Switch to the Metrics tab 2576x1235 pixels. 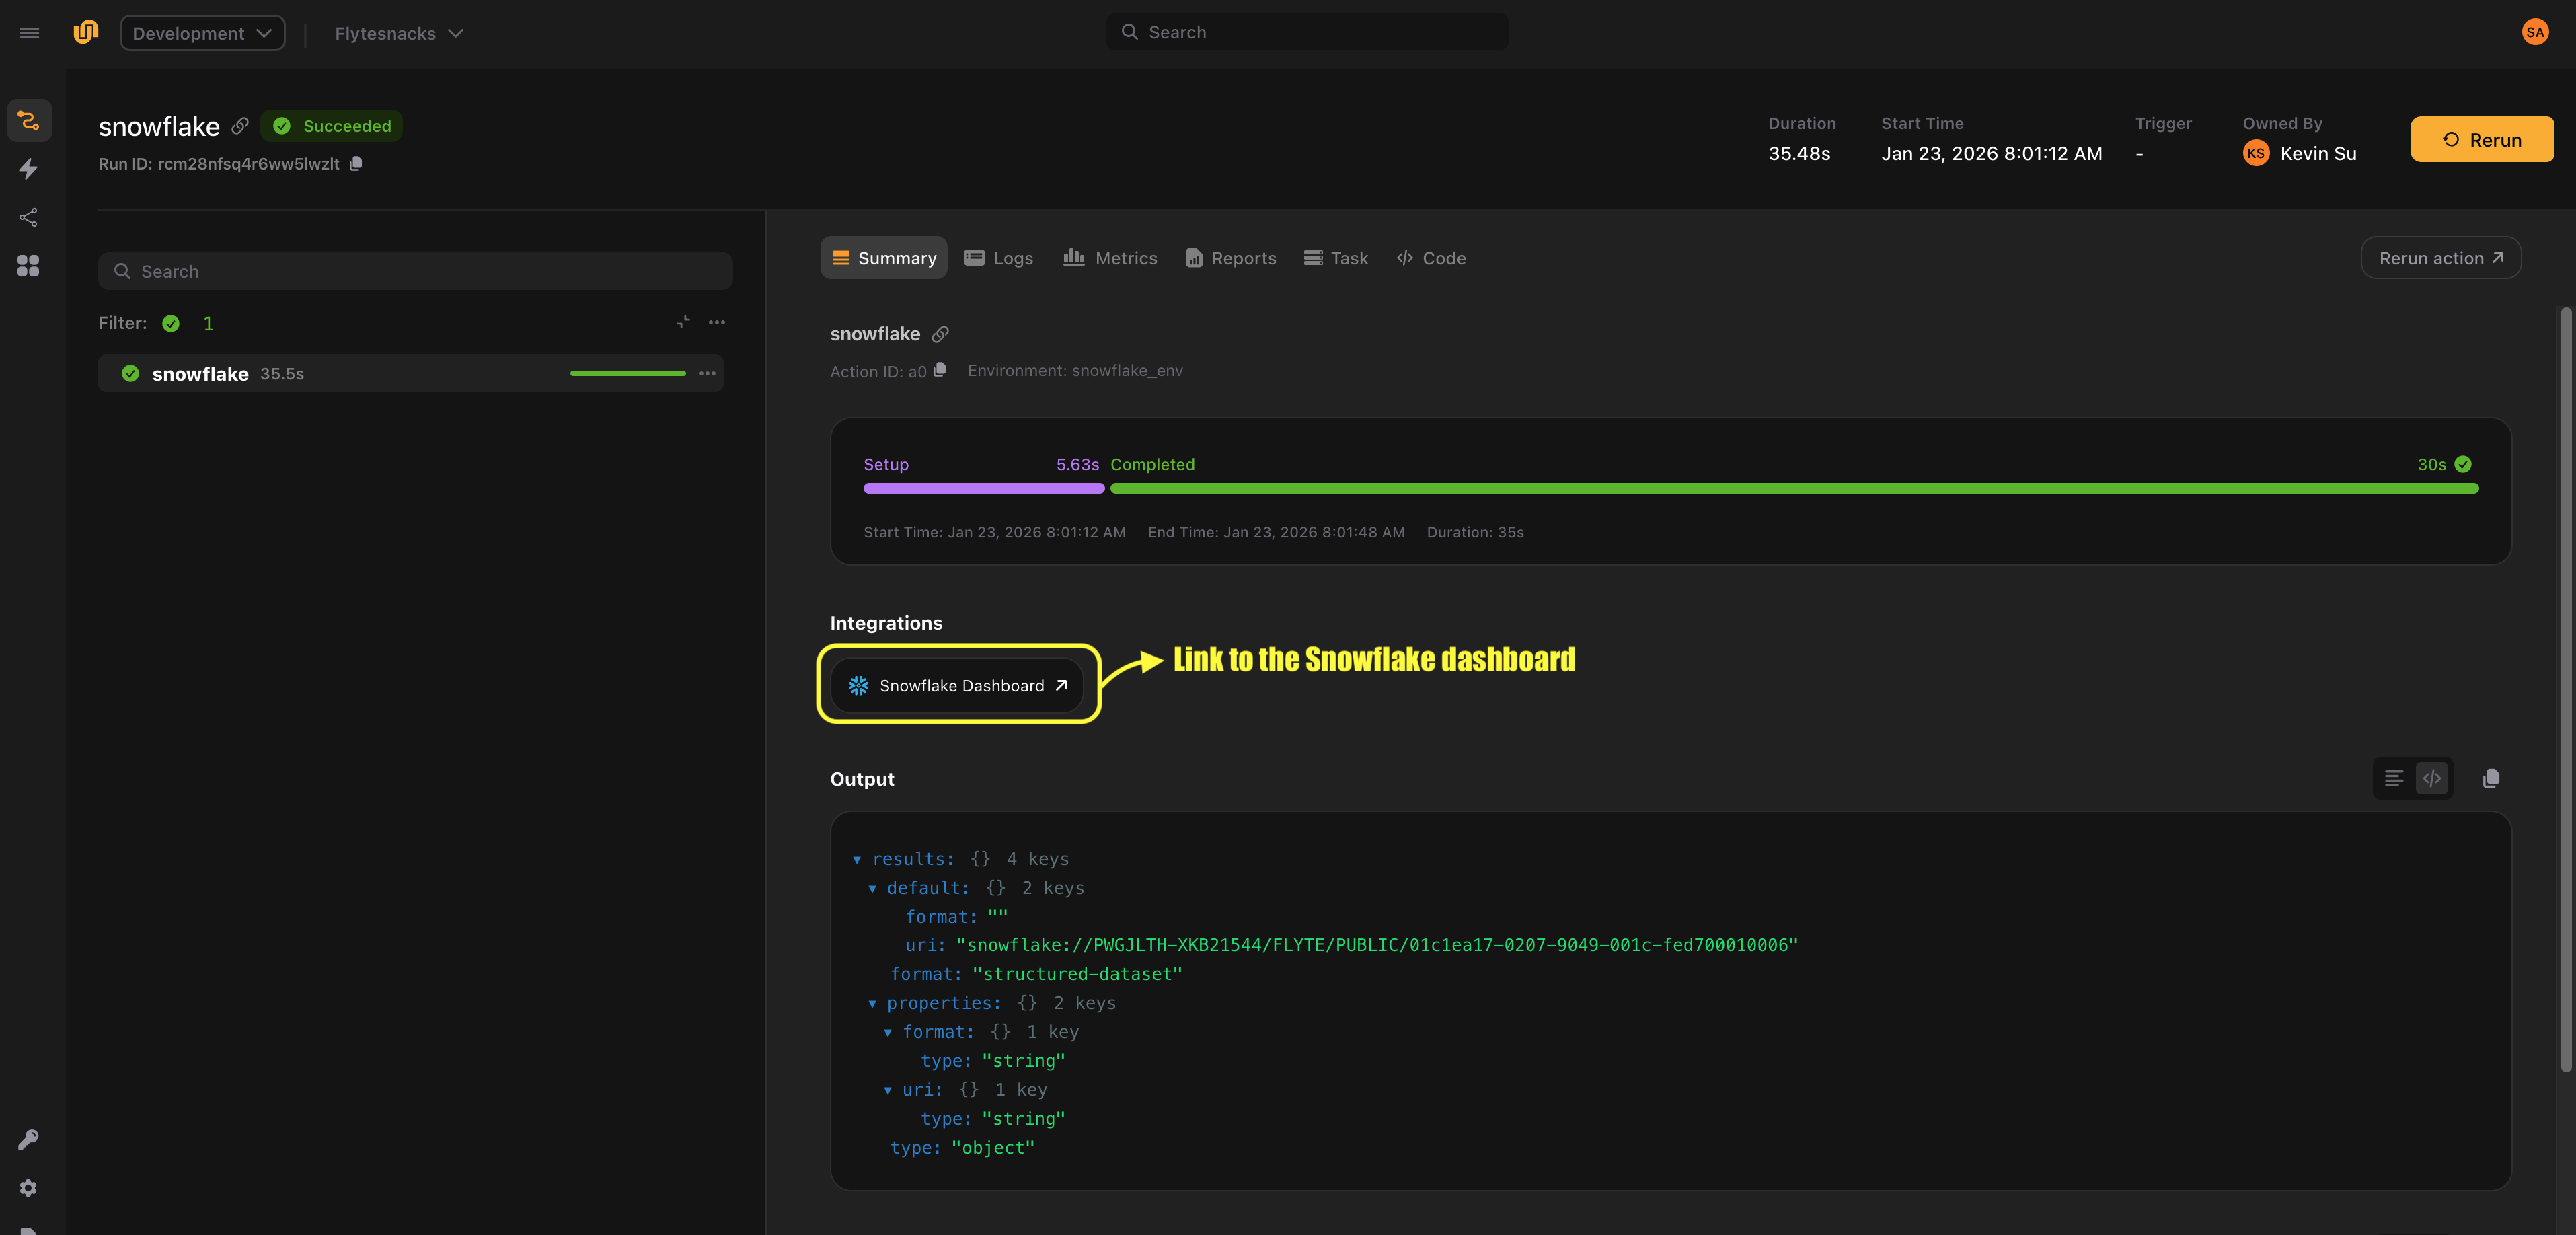point(1110,258)
